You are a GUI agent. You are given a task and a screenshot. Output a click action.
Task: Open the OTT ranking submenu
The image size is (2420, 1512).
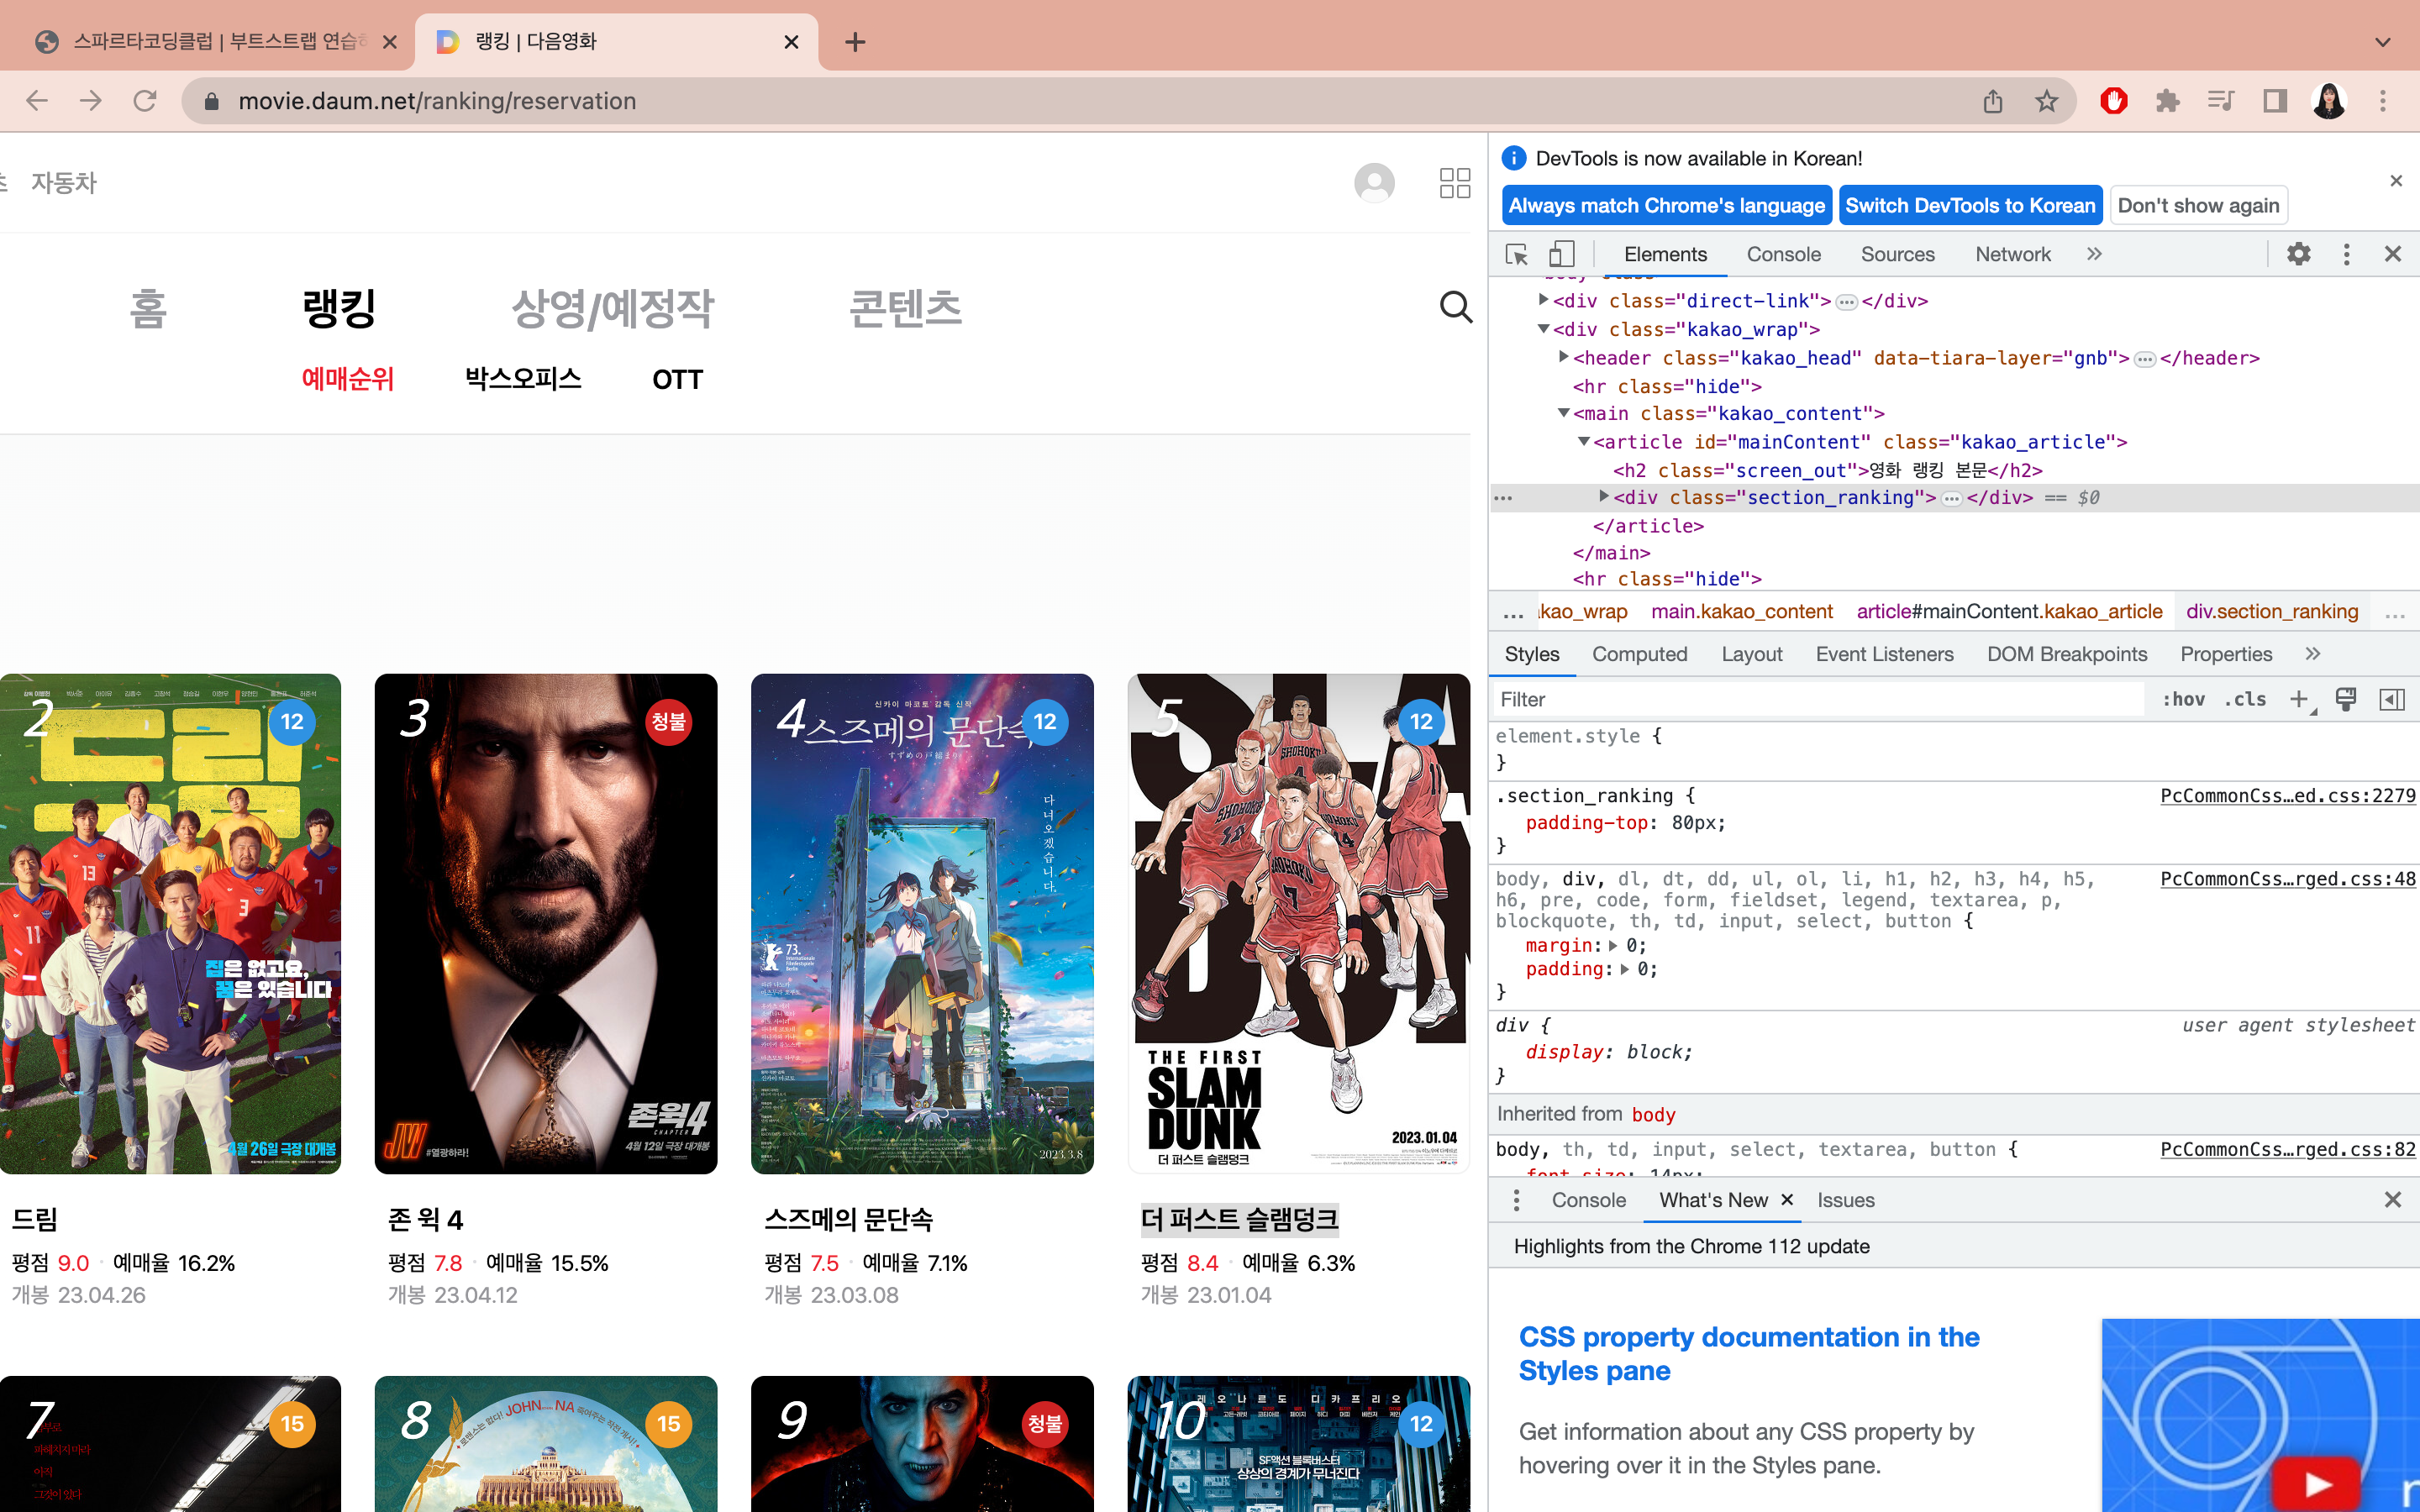click(677, 379)
